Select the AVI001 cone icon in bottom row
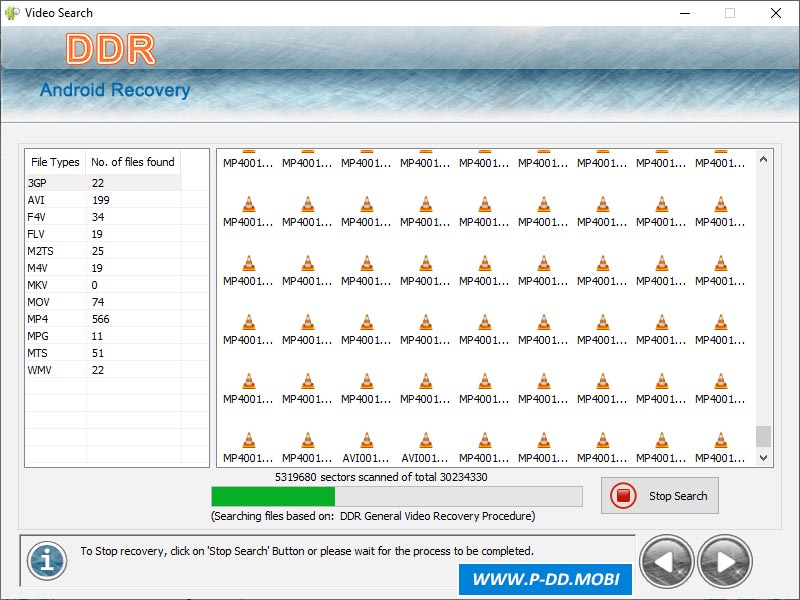Image resolution: width=800 pixels, height=600 pixels. (366, 440)
